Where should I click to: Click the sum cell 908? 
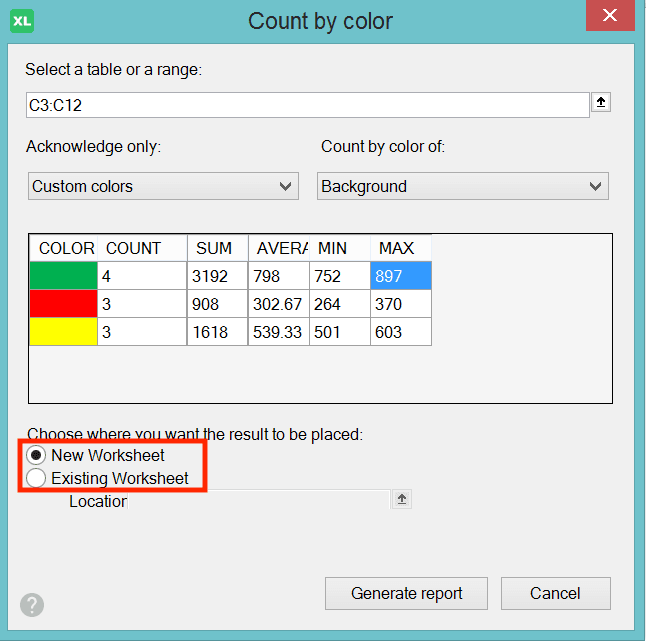218,304
